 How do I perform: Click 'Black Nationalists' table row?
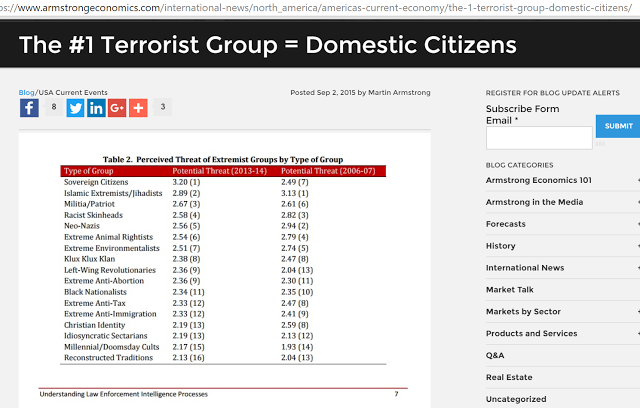pos(223,292)
